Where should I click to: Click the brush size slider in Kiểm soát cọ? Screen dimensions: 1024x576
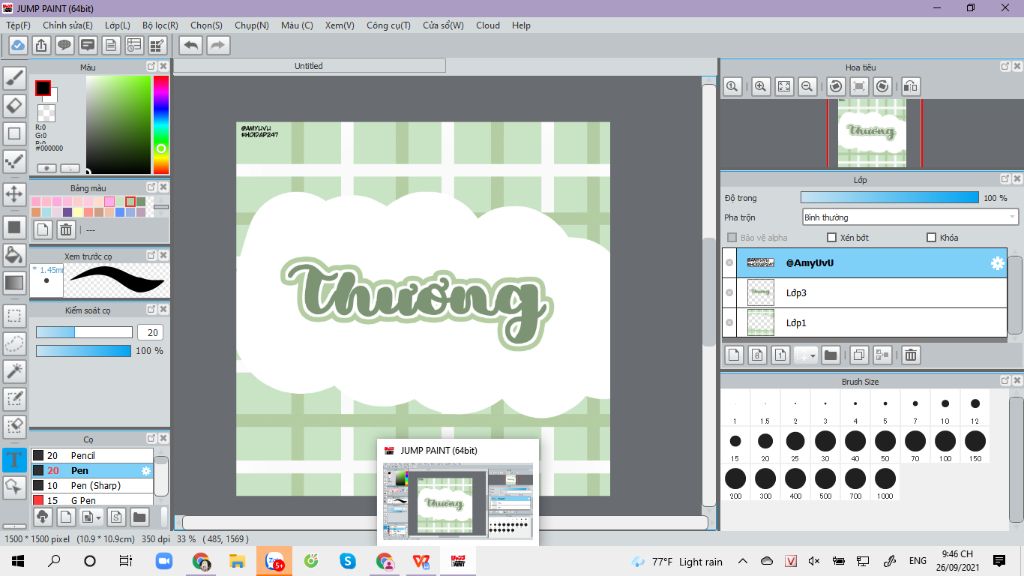click(84, 332)
